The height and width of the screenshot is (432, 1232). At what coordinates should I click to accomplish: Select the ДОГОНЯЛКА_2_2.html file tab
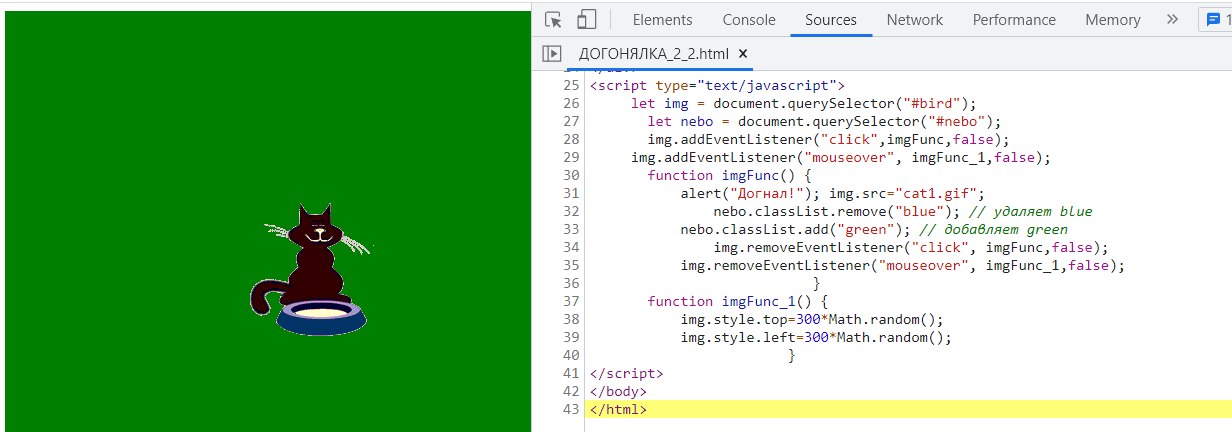point(653,54)
